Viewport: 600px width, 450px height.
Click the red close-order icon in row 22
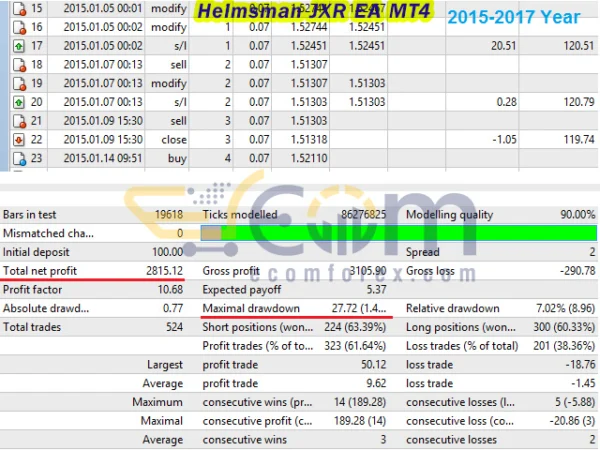[19, 140]
